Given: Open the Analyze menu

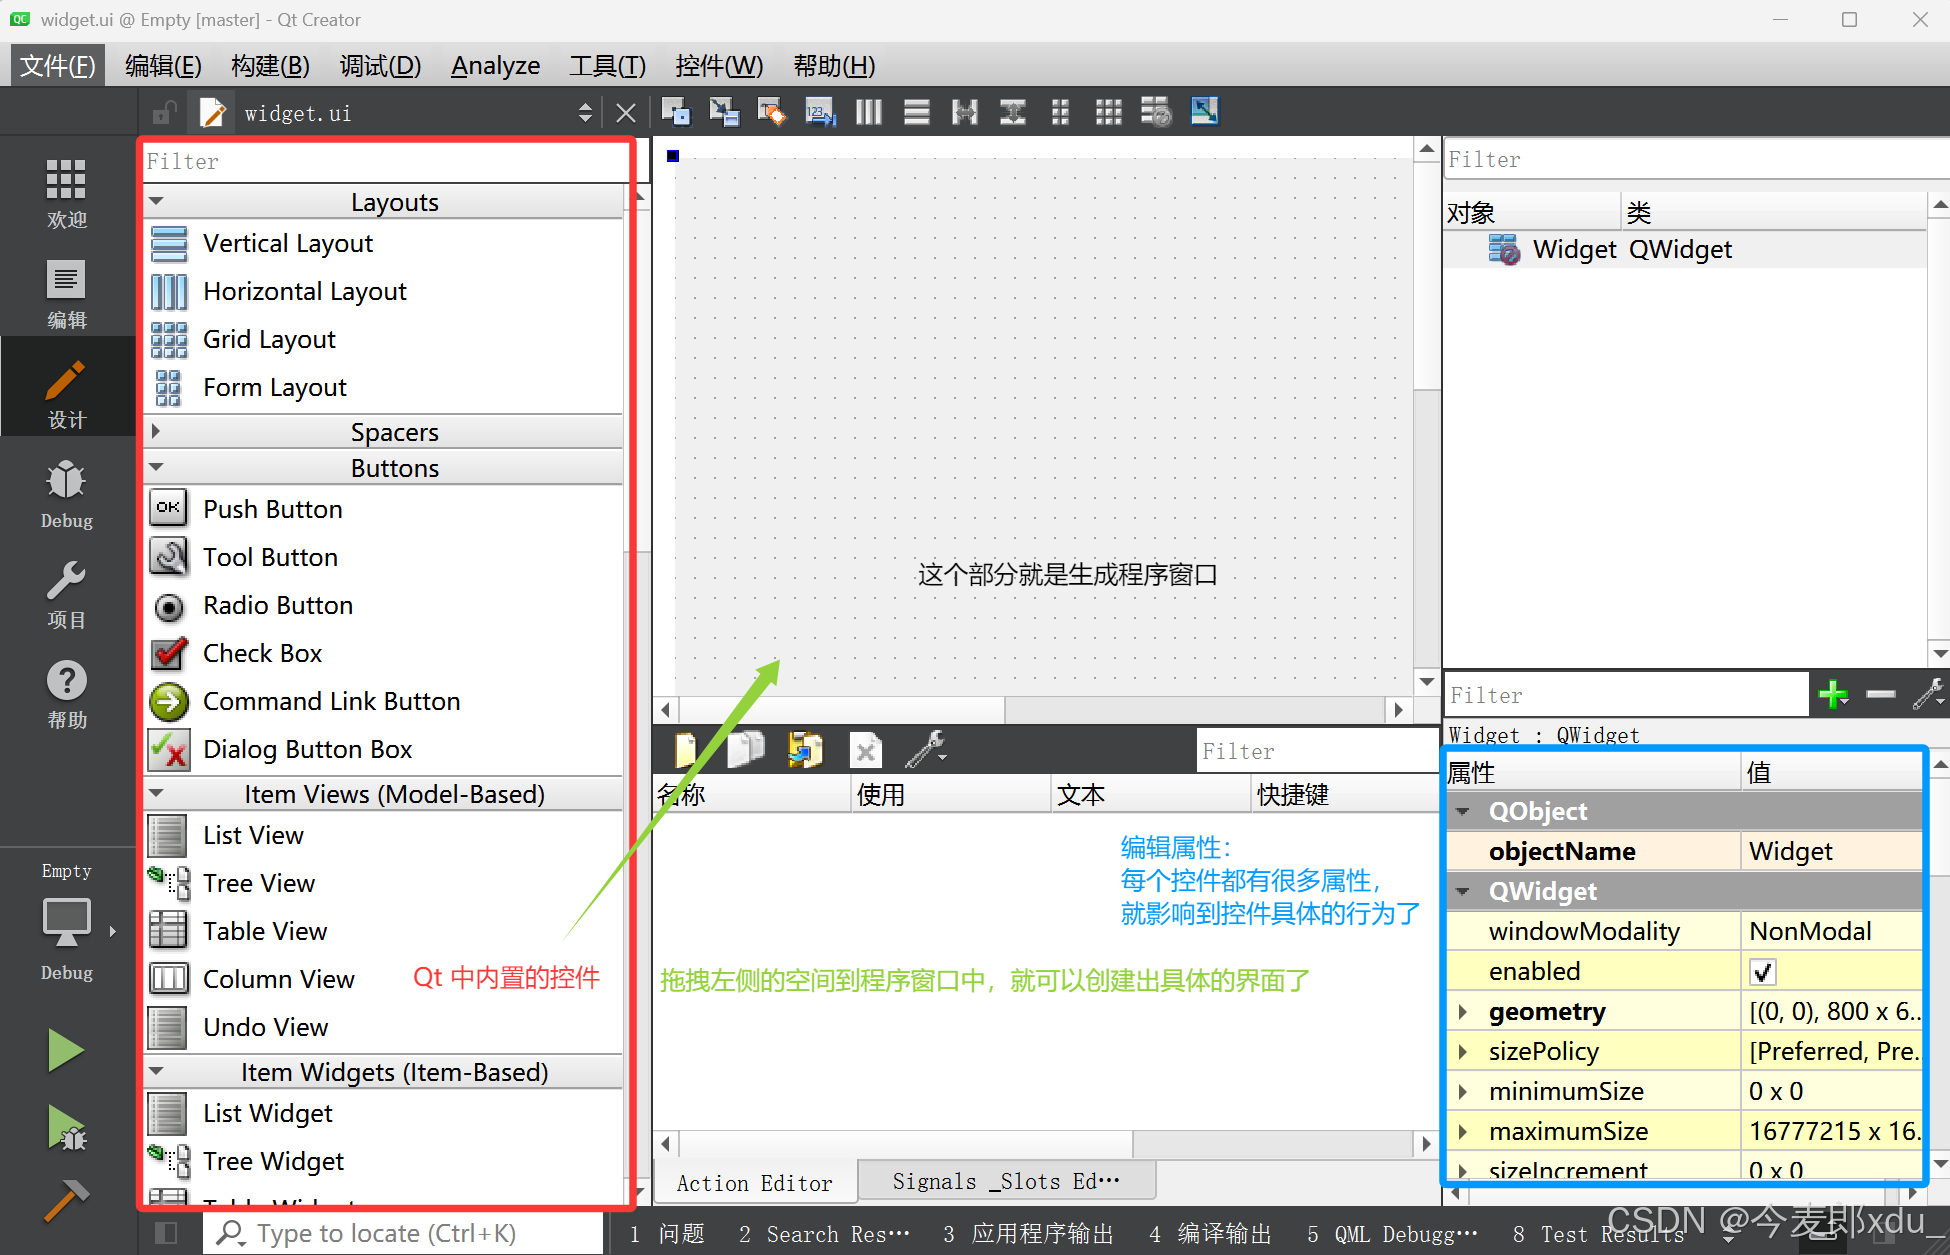Looking at the screenshot, I should pyautogui.click(x=495, y=66).
